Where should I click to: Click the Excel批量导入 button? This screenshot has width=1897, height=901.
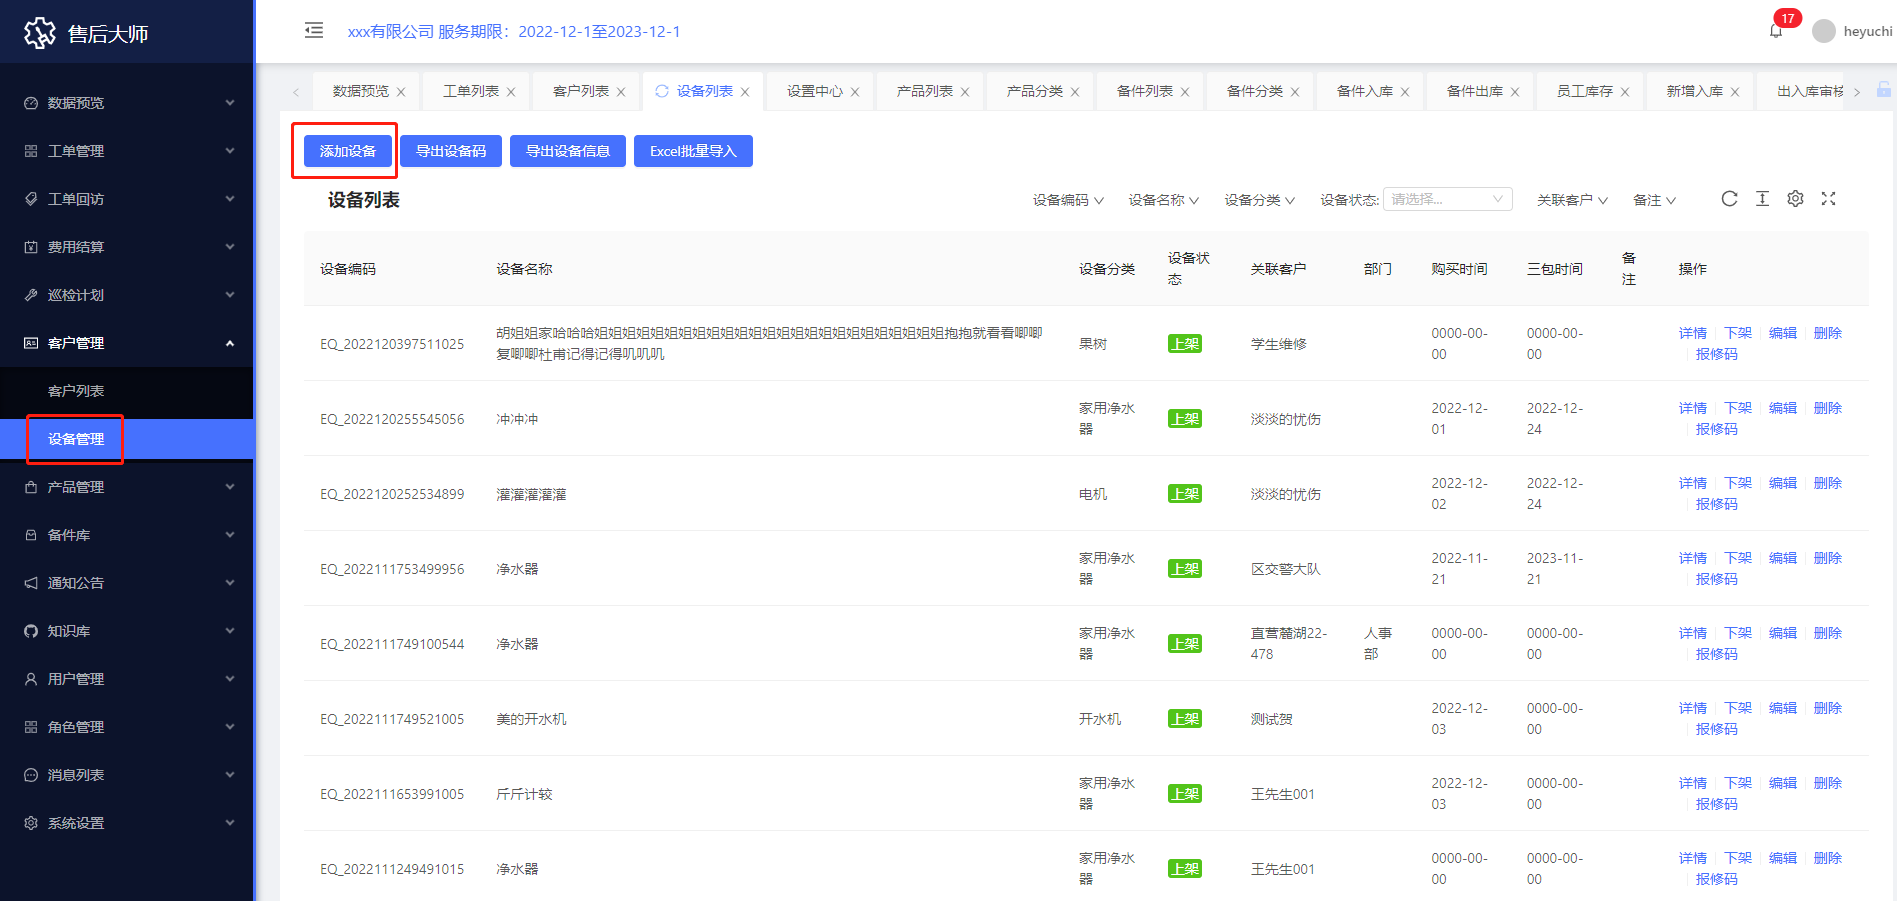[692, 151]
